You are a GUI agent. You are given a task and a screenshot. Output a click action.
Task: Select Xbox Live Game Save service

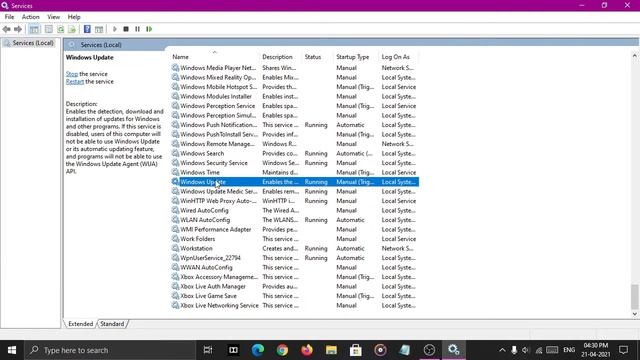295,296
